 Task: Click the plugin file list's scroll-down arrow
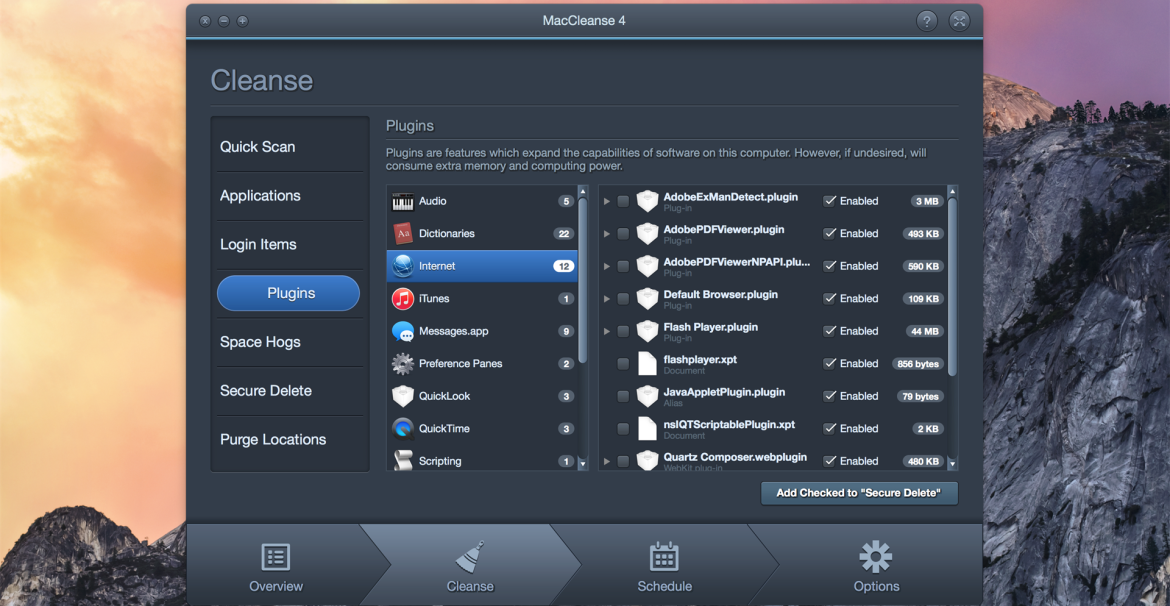(x=952, y=464)
